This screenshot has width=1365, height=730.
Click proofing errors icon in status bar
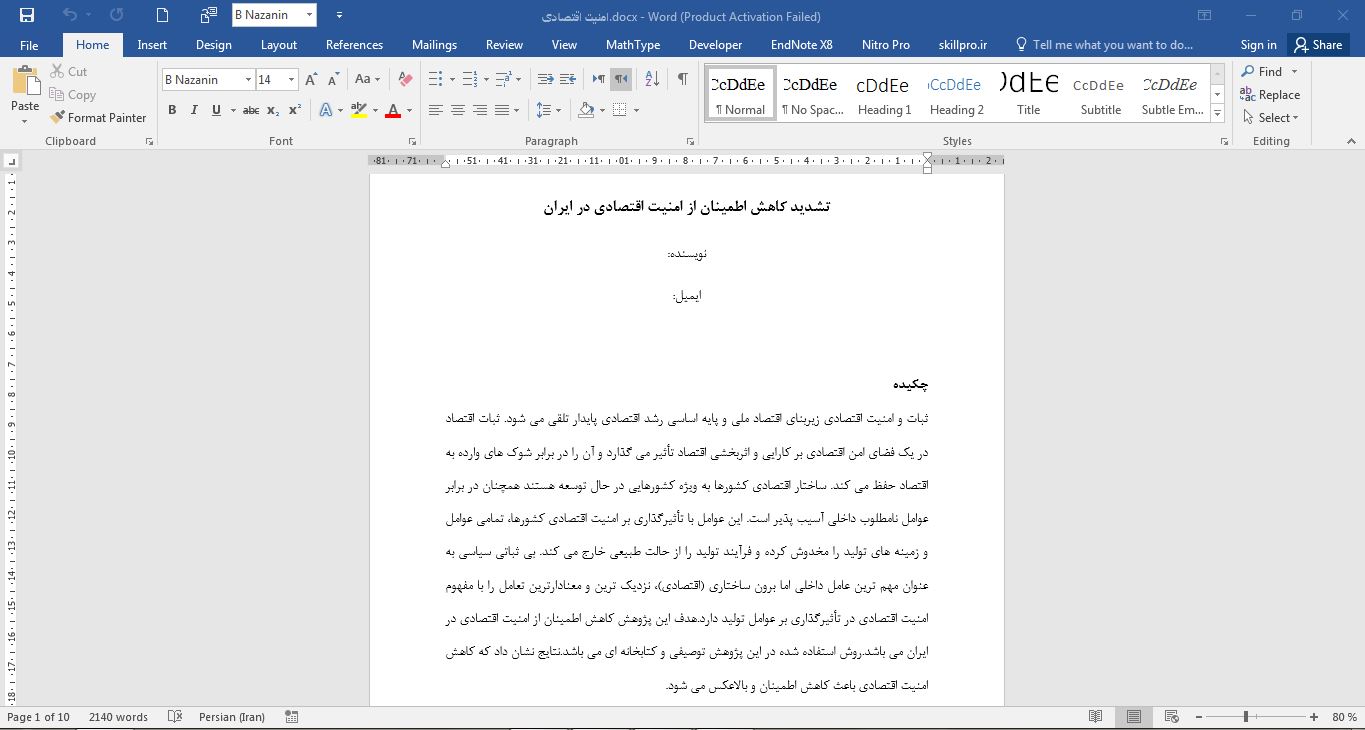pos(175,717)
